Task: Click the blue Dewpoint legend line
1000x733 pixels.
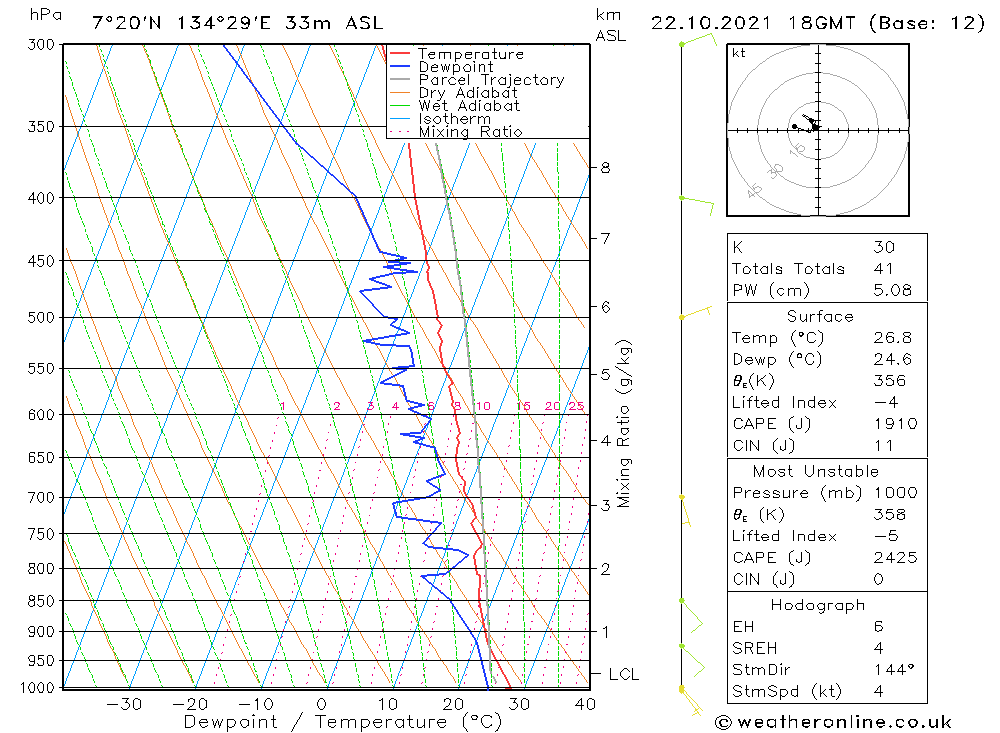Action: 400,66
